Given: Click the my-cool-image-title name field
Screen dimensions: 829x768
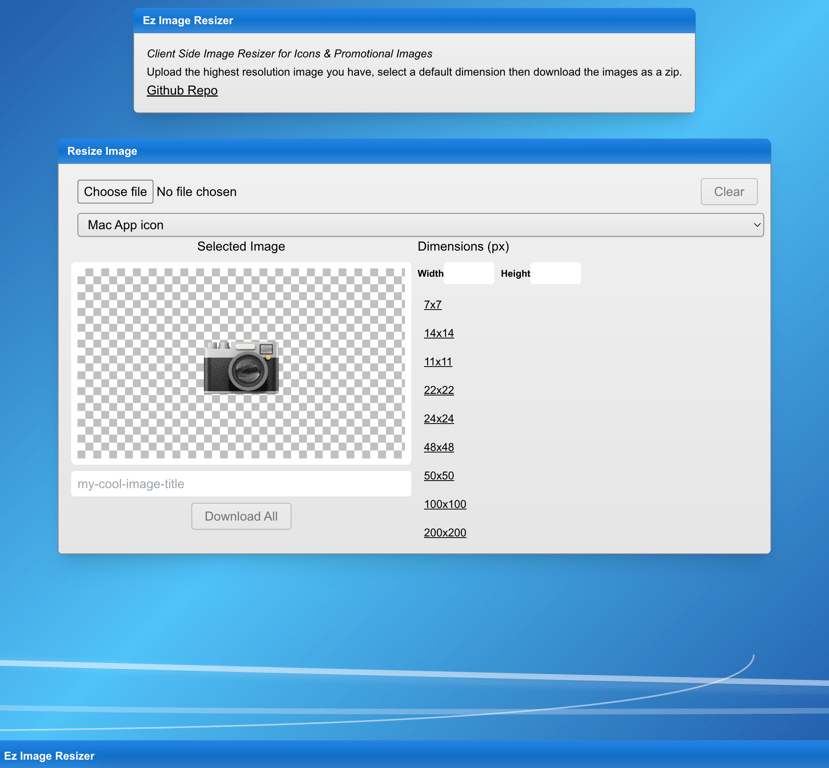Looking at the screenshot, I should pyautogui.click(x=241, y=484).
